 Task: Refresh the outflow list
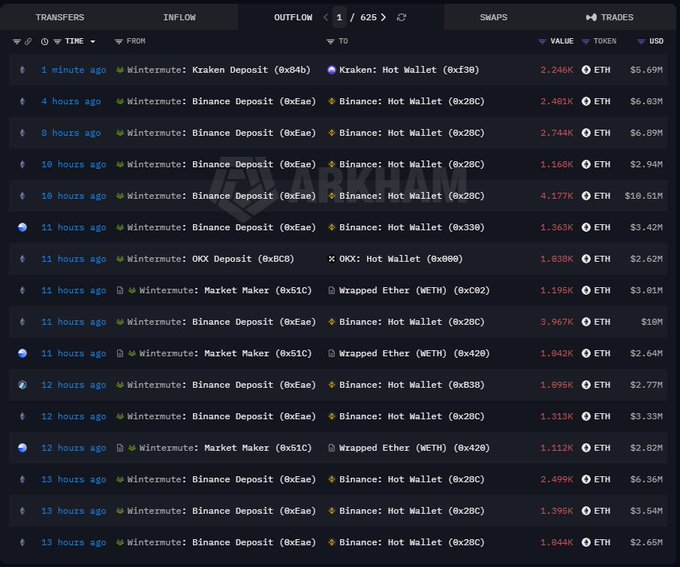402,17
